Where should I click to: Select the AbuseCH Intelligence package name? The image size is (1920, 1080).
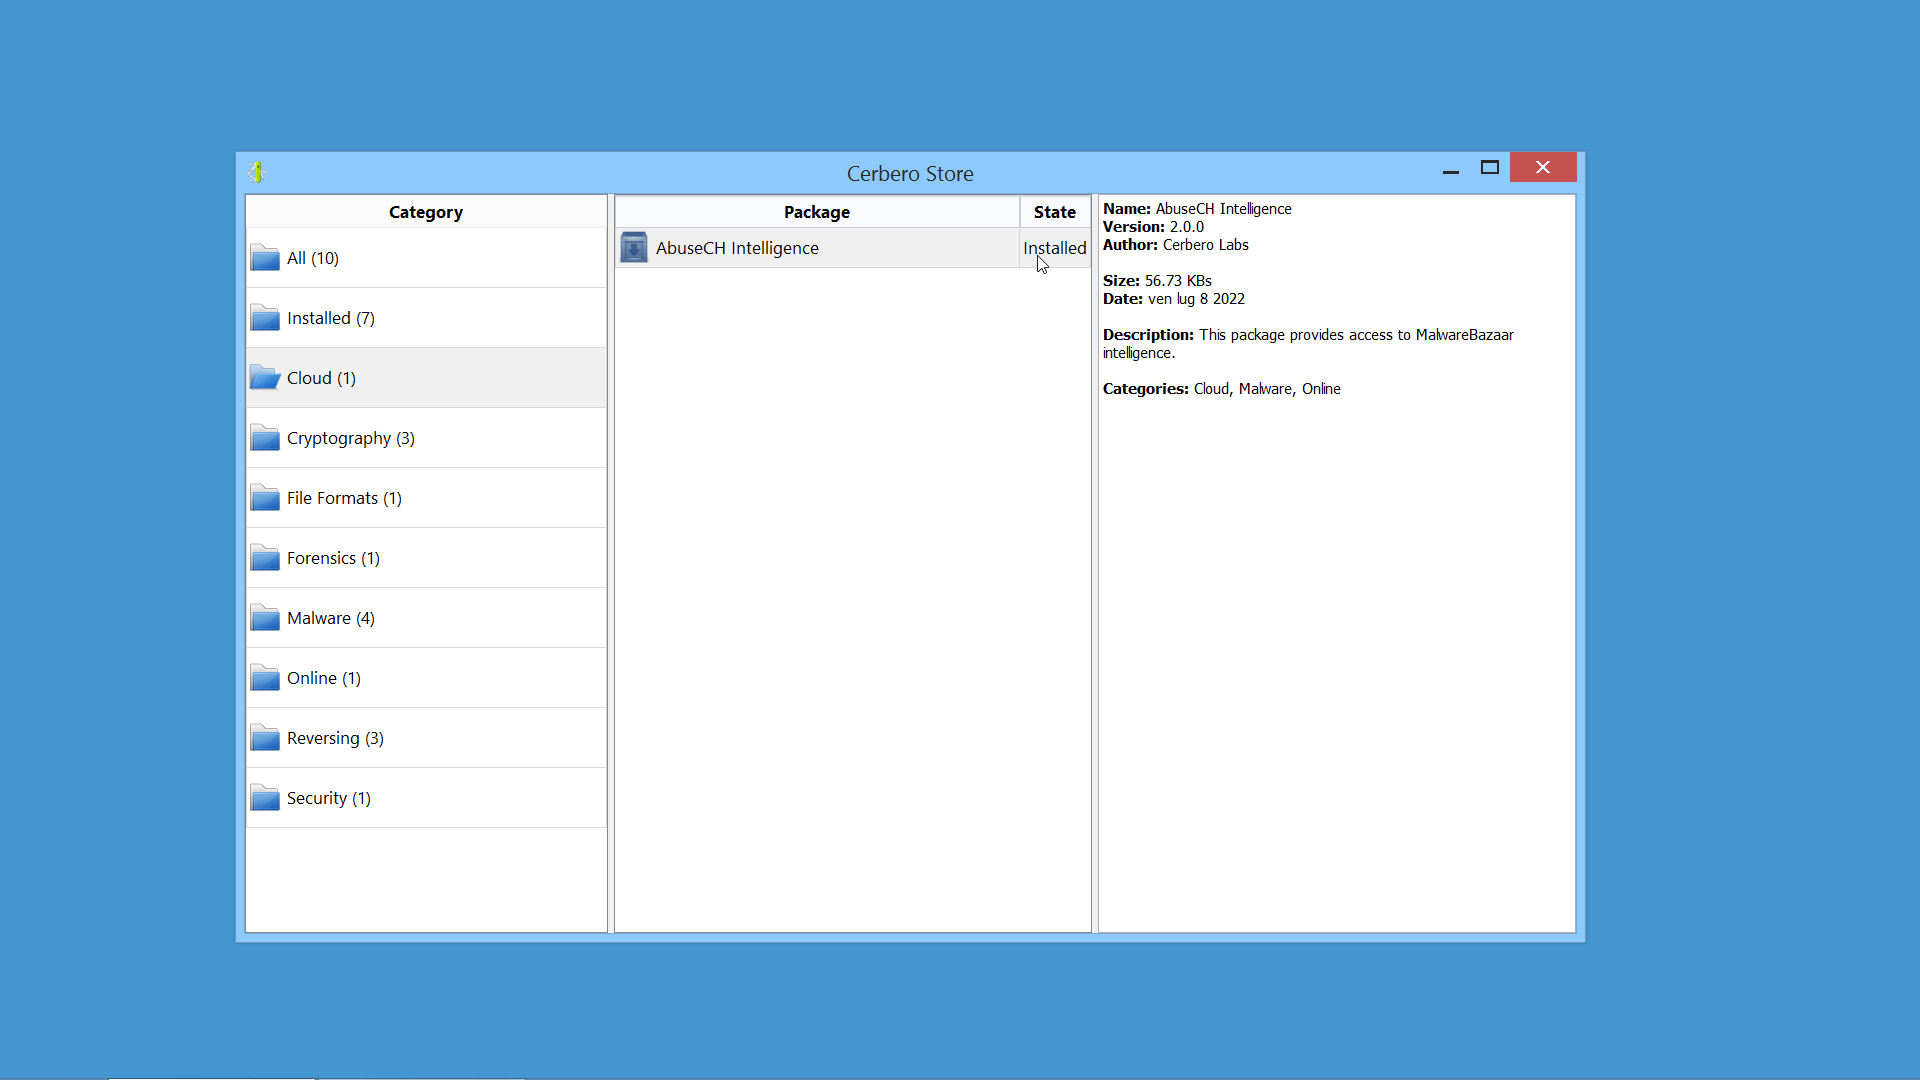[x=737, y=248]
